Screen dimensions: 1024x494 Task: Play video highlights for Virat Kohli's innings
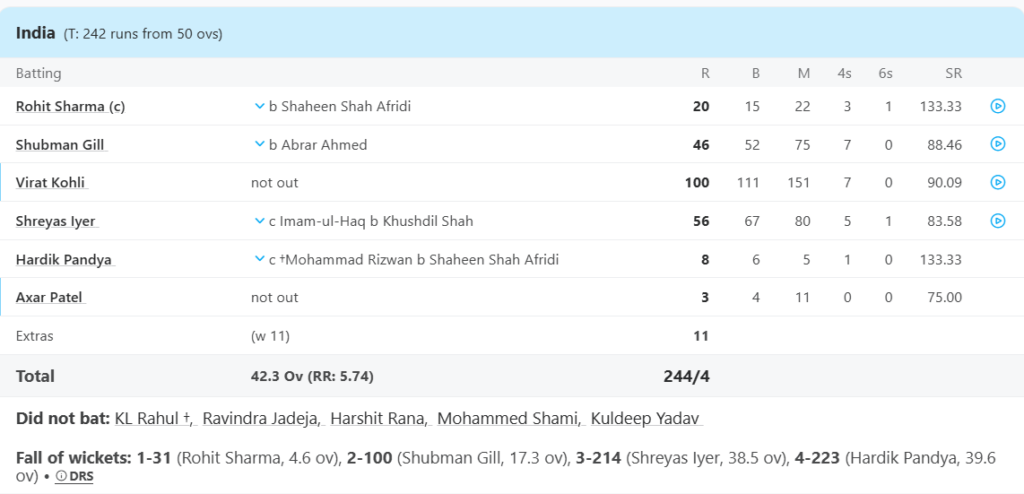pyautogui.click(x=997, y=182)
